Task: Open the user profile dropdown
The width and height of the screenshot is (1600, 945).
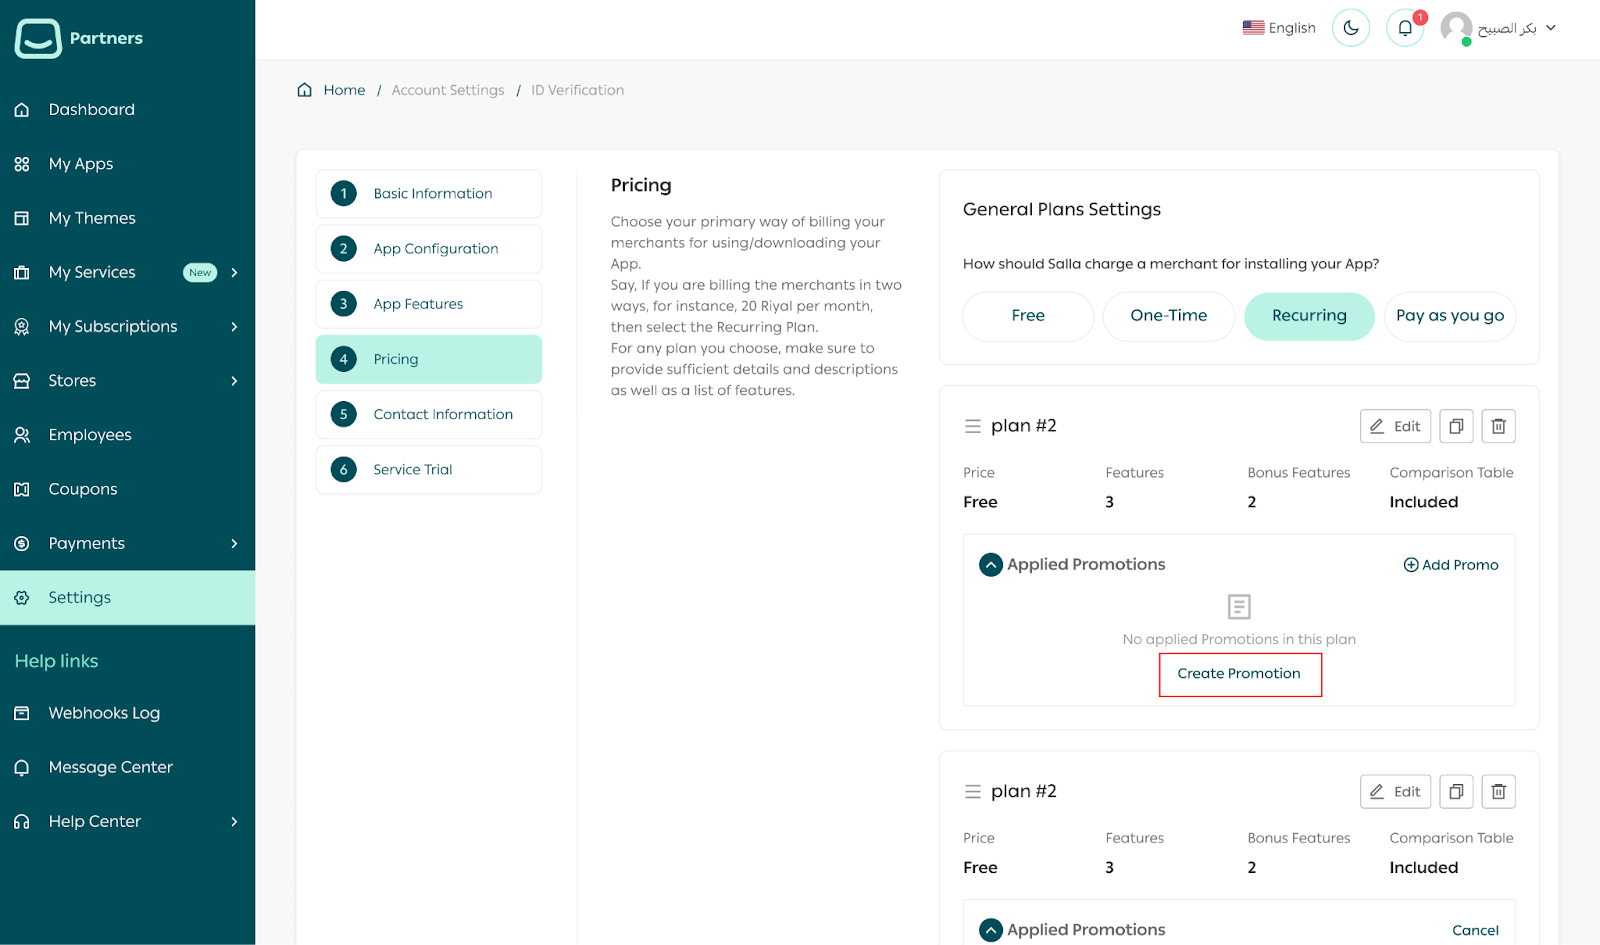Action: (1498, 28)
